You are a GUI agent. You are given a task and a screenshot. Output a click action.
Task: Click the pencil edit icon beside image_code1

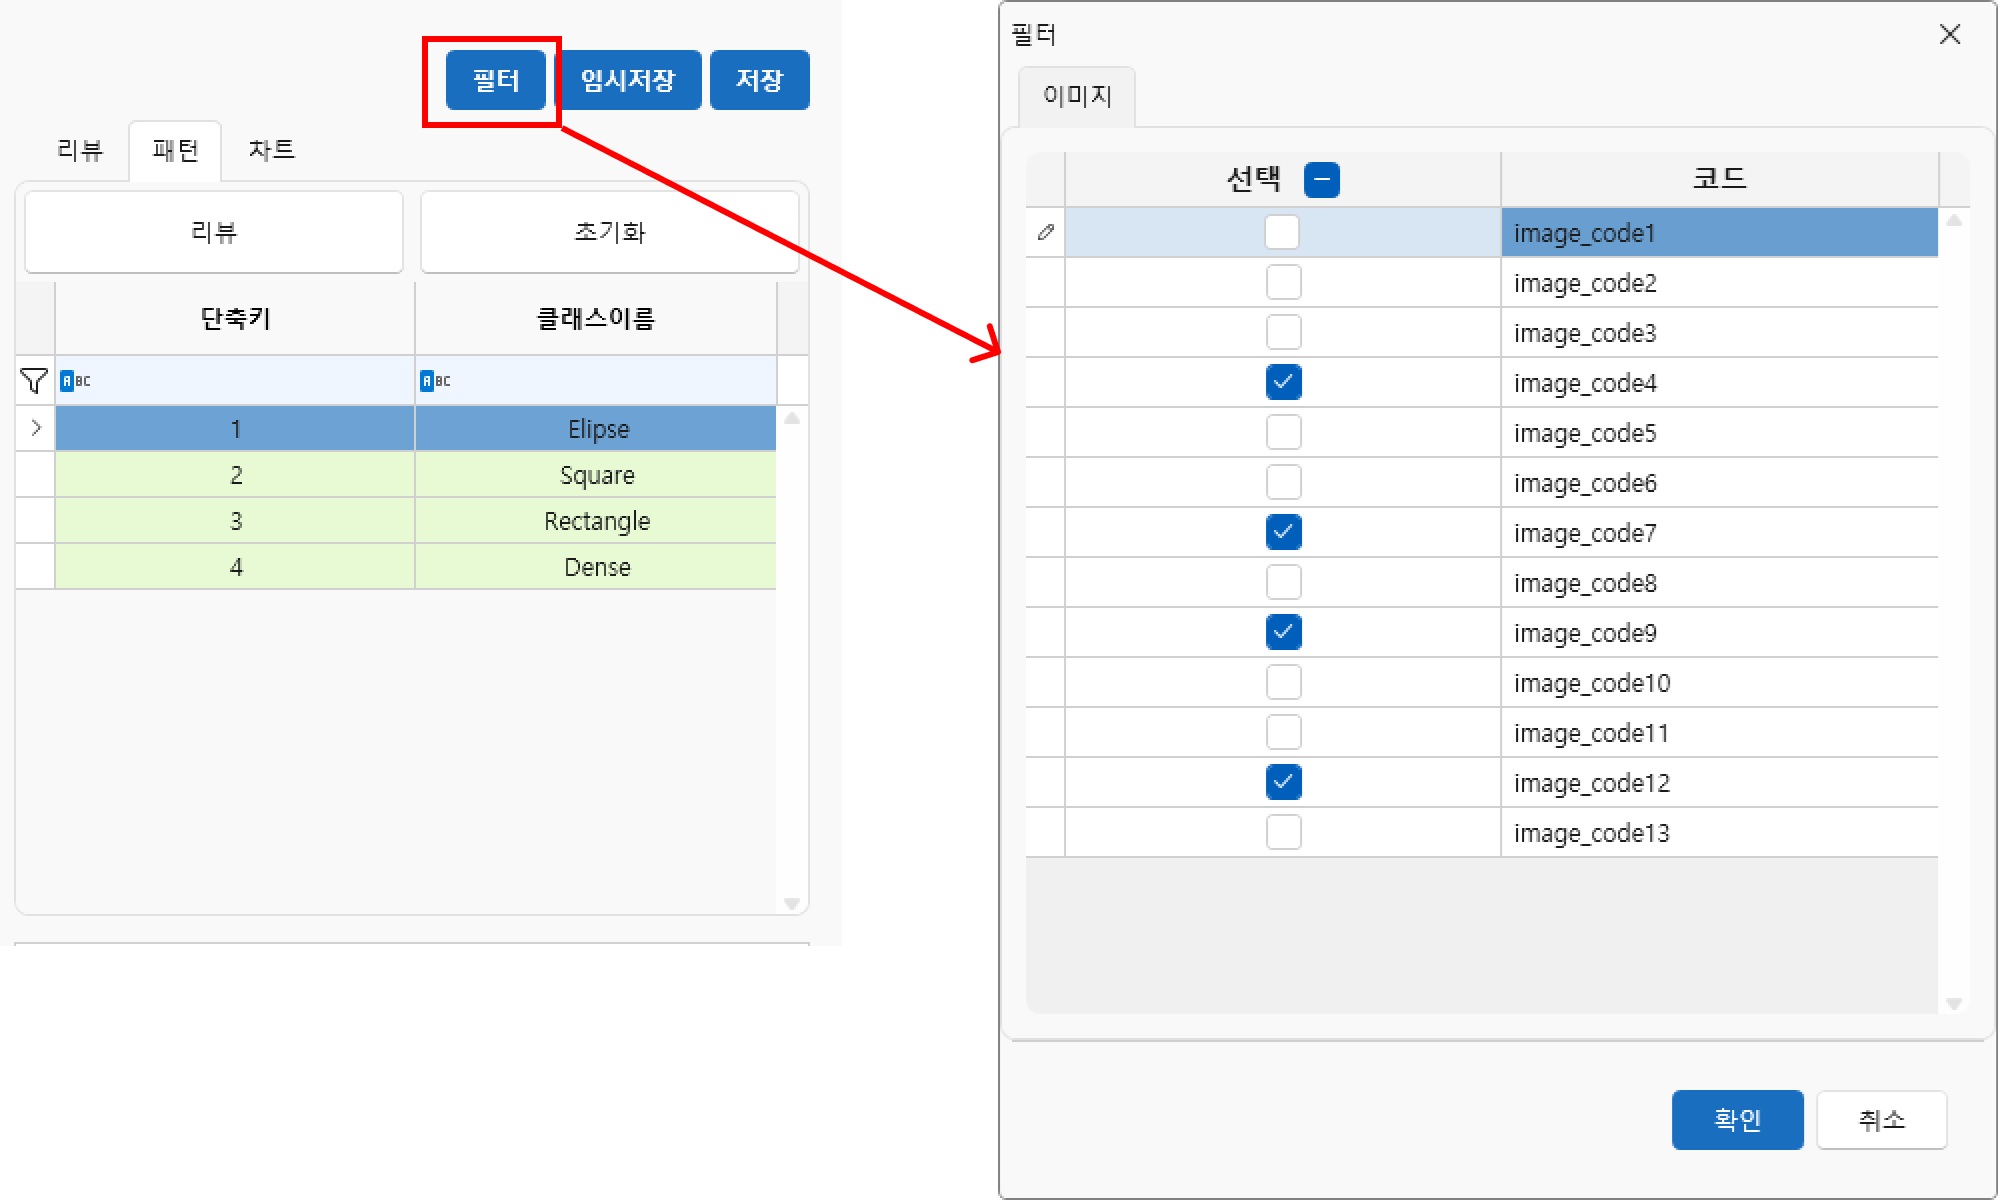(1045, 233)
